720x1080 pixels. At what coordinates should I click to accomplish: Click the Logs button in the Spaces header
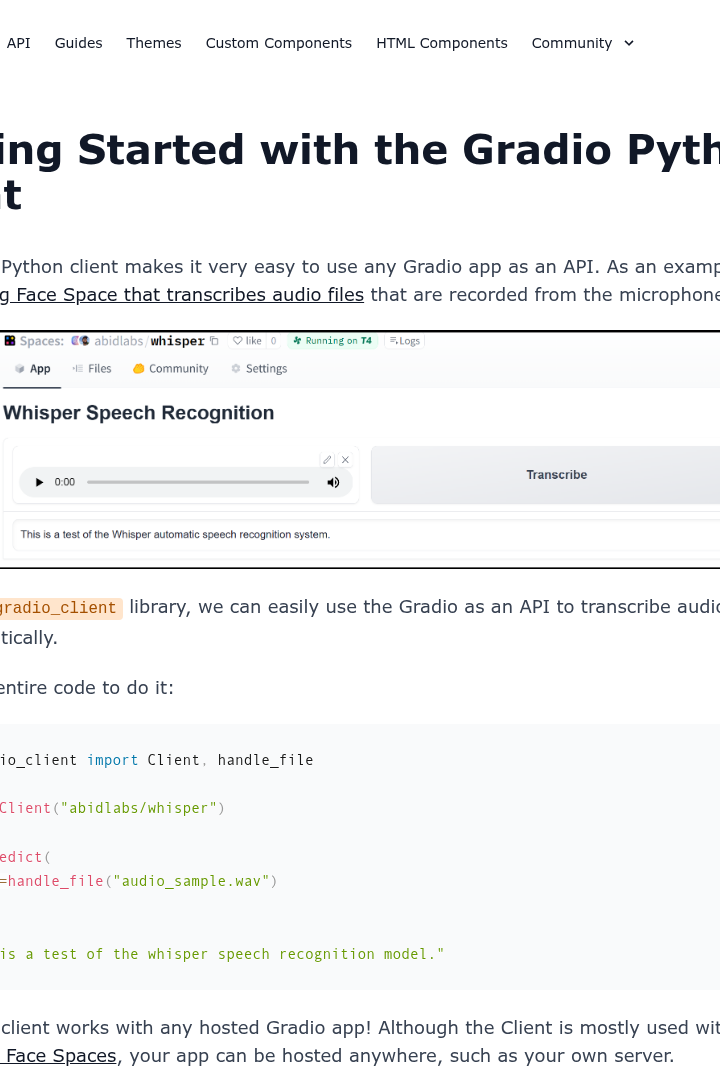(x=405, y=341)
